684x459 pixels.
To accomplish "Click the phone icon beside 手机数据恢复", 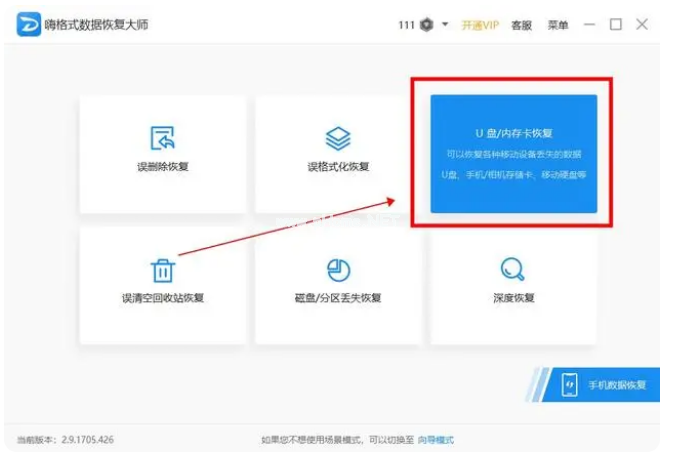I will (569, 385).
